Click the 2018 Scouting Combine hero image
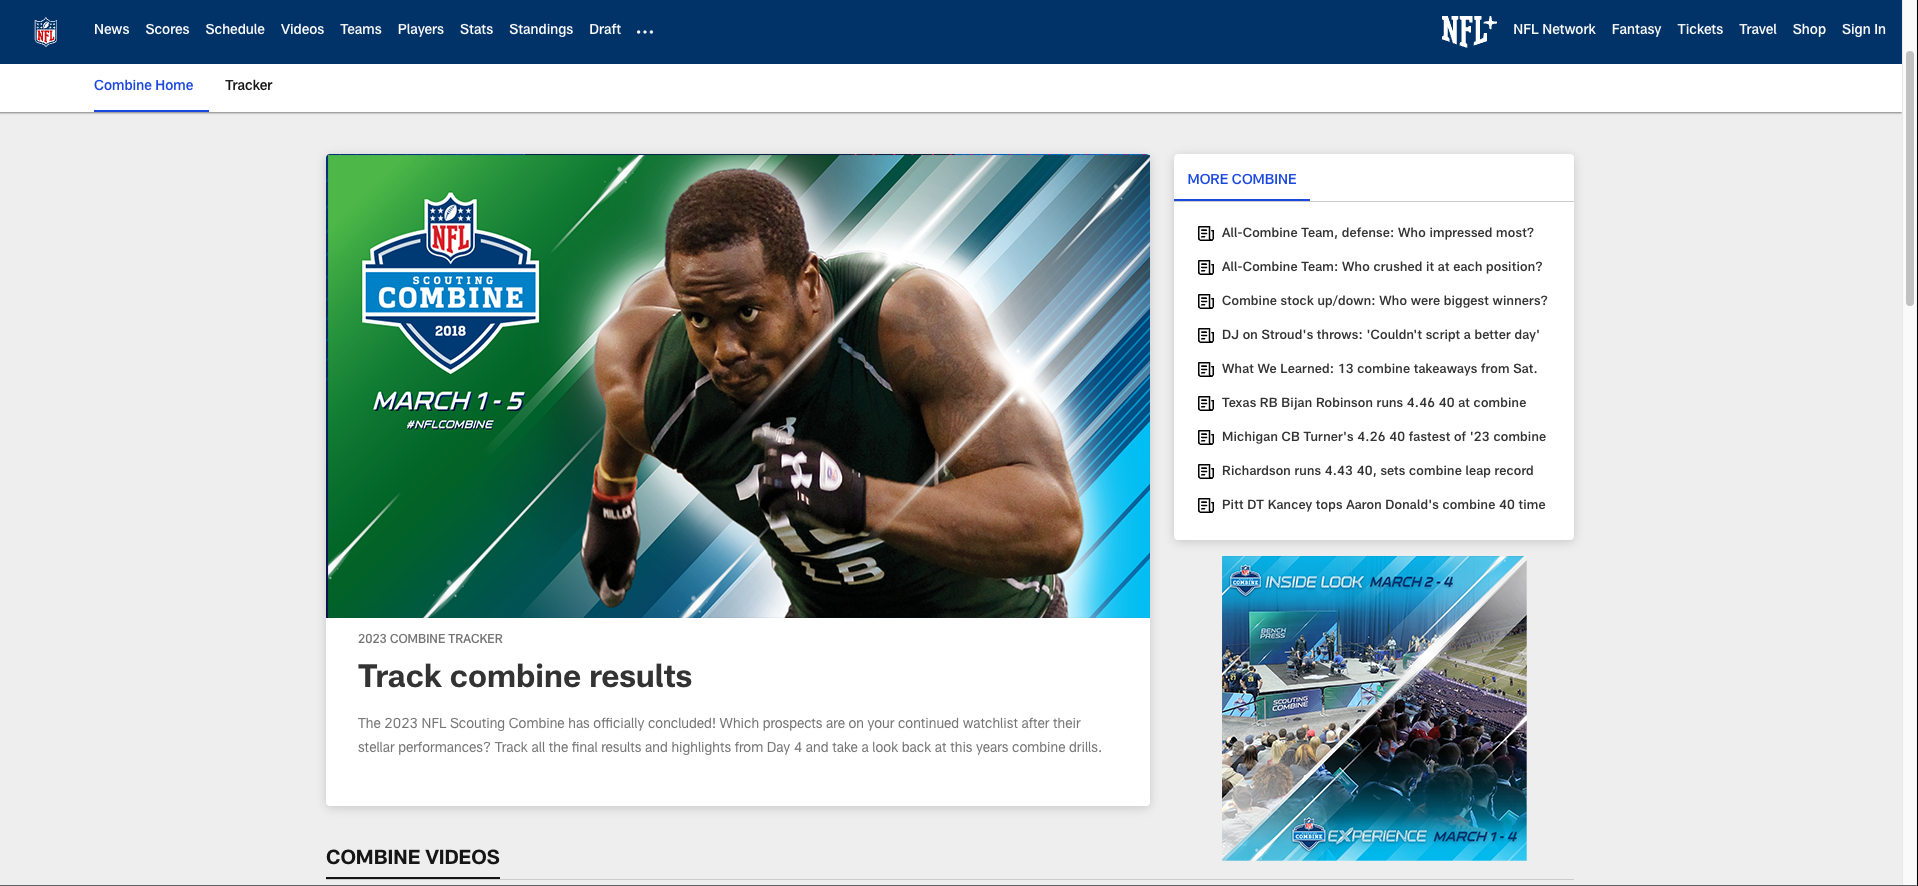 pyautogui.click(x=738, y=386)
